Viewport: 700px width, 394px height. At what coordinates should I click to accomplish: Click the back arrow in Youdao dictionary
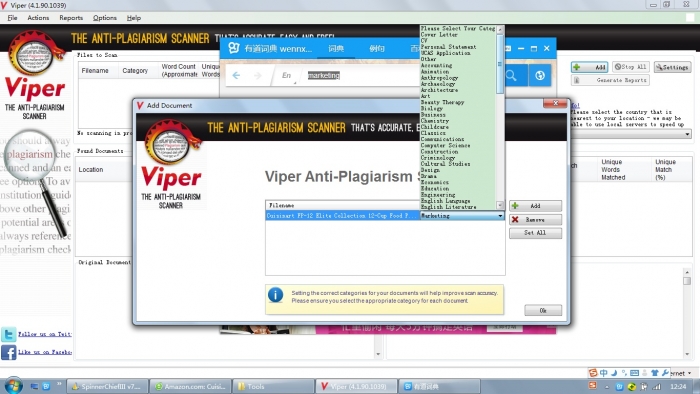[236, 75]
